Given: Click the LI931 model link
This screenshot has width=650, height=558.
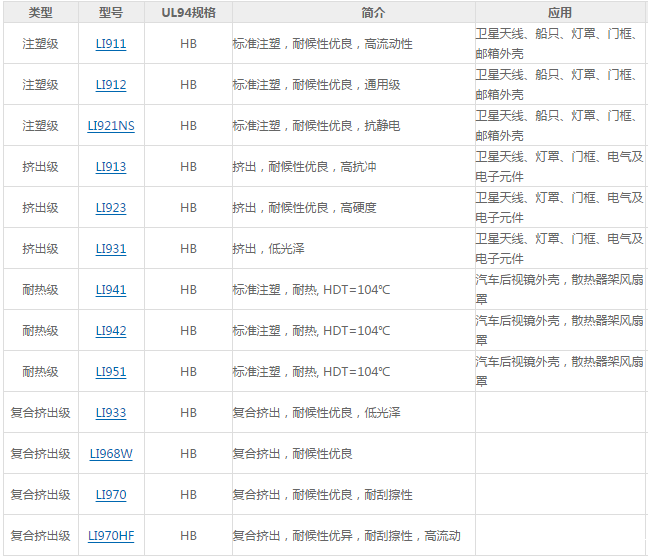Looking at the screenshot, I should click(111, 249).
